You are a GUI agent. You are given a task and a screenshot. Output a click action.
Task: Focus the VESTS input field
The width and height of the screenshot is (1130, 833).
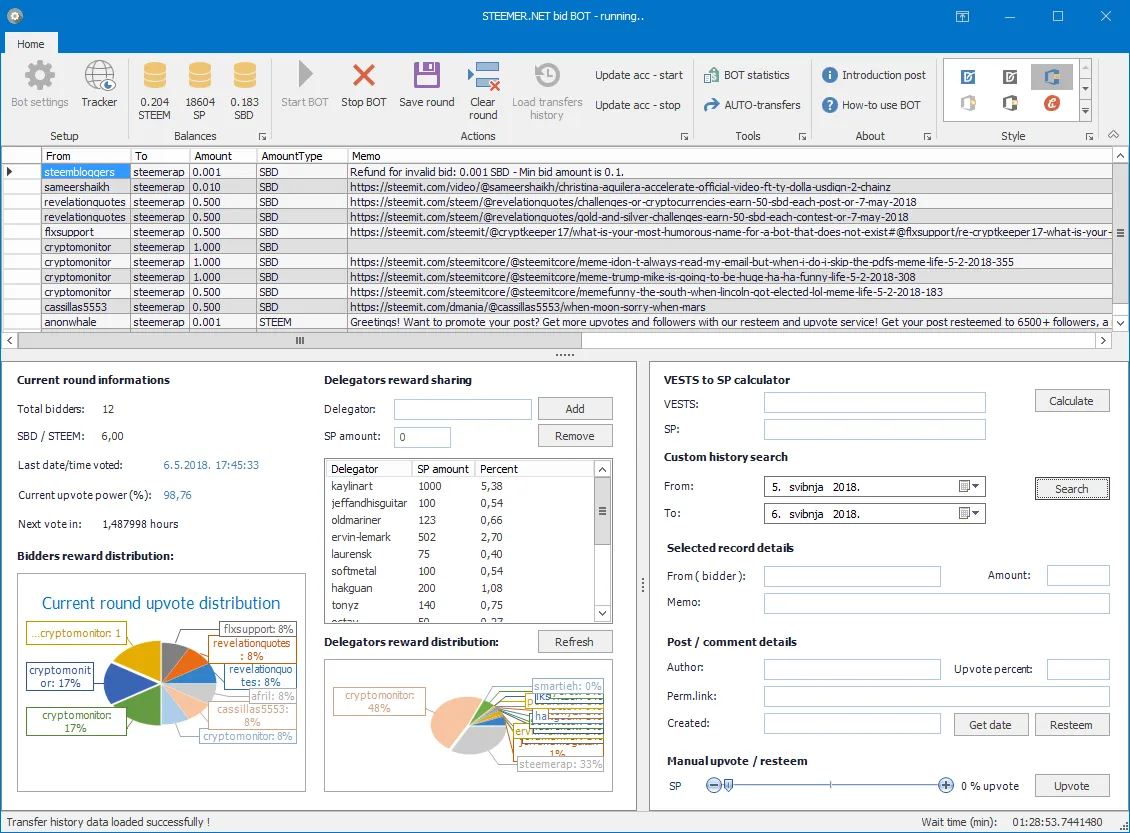tap(874, 403)
